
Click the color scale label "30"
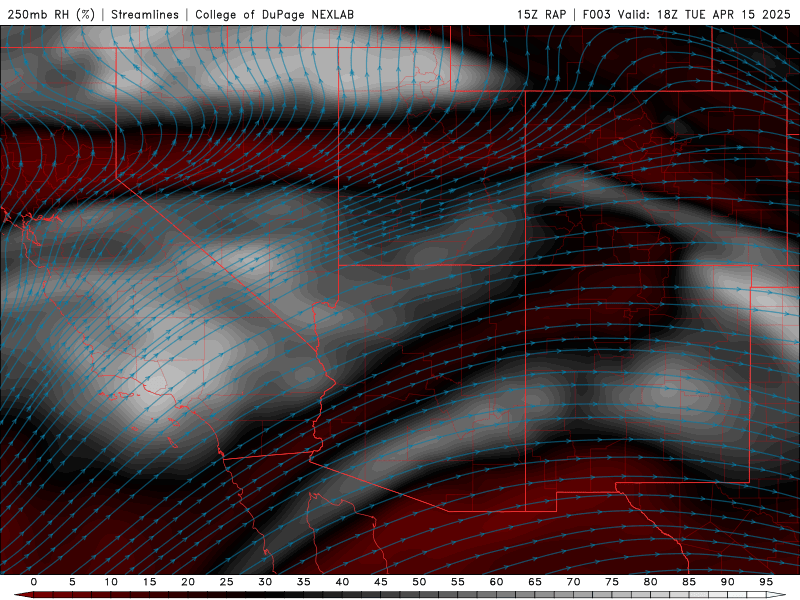click(x=265, y=582)
